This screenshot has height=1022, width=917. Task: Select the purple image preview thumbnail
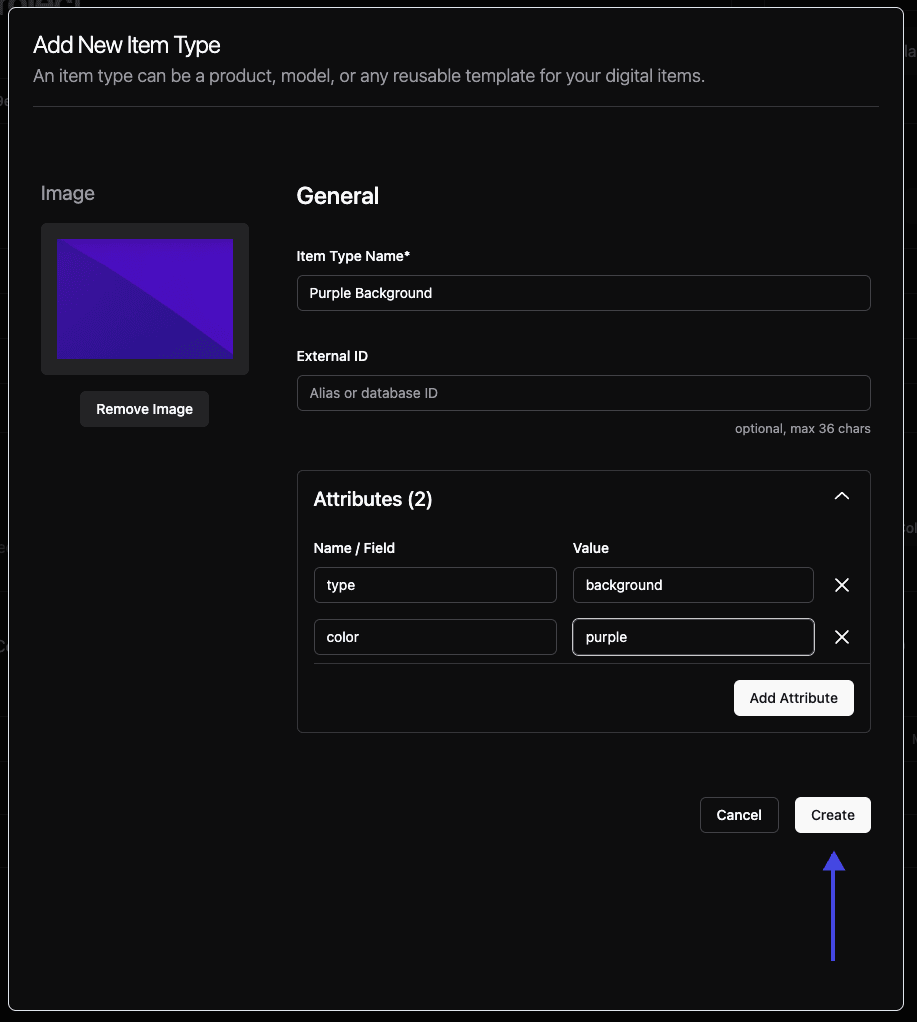pos(145,299)
